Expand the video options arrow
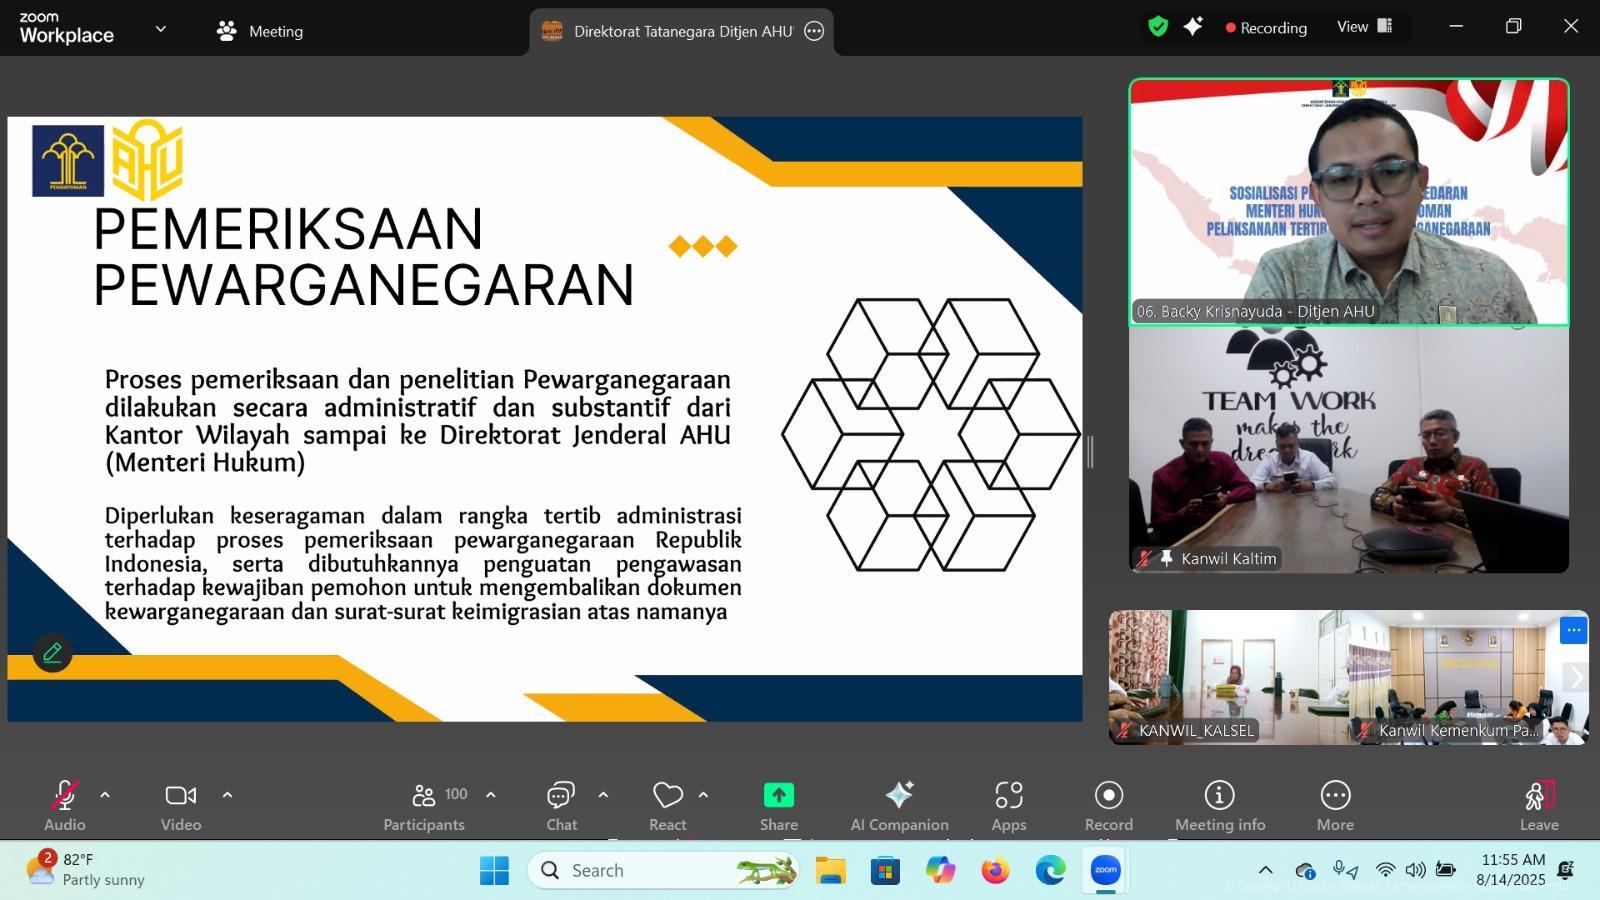Image resolution: width=1600 pixels, height=900 pixels. click(x=227, y=795)
